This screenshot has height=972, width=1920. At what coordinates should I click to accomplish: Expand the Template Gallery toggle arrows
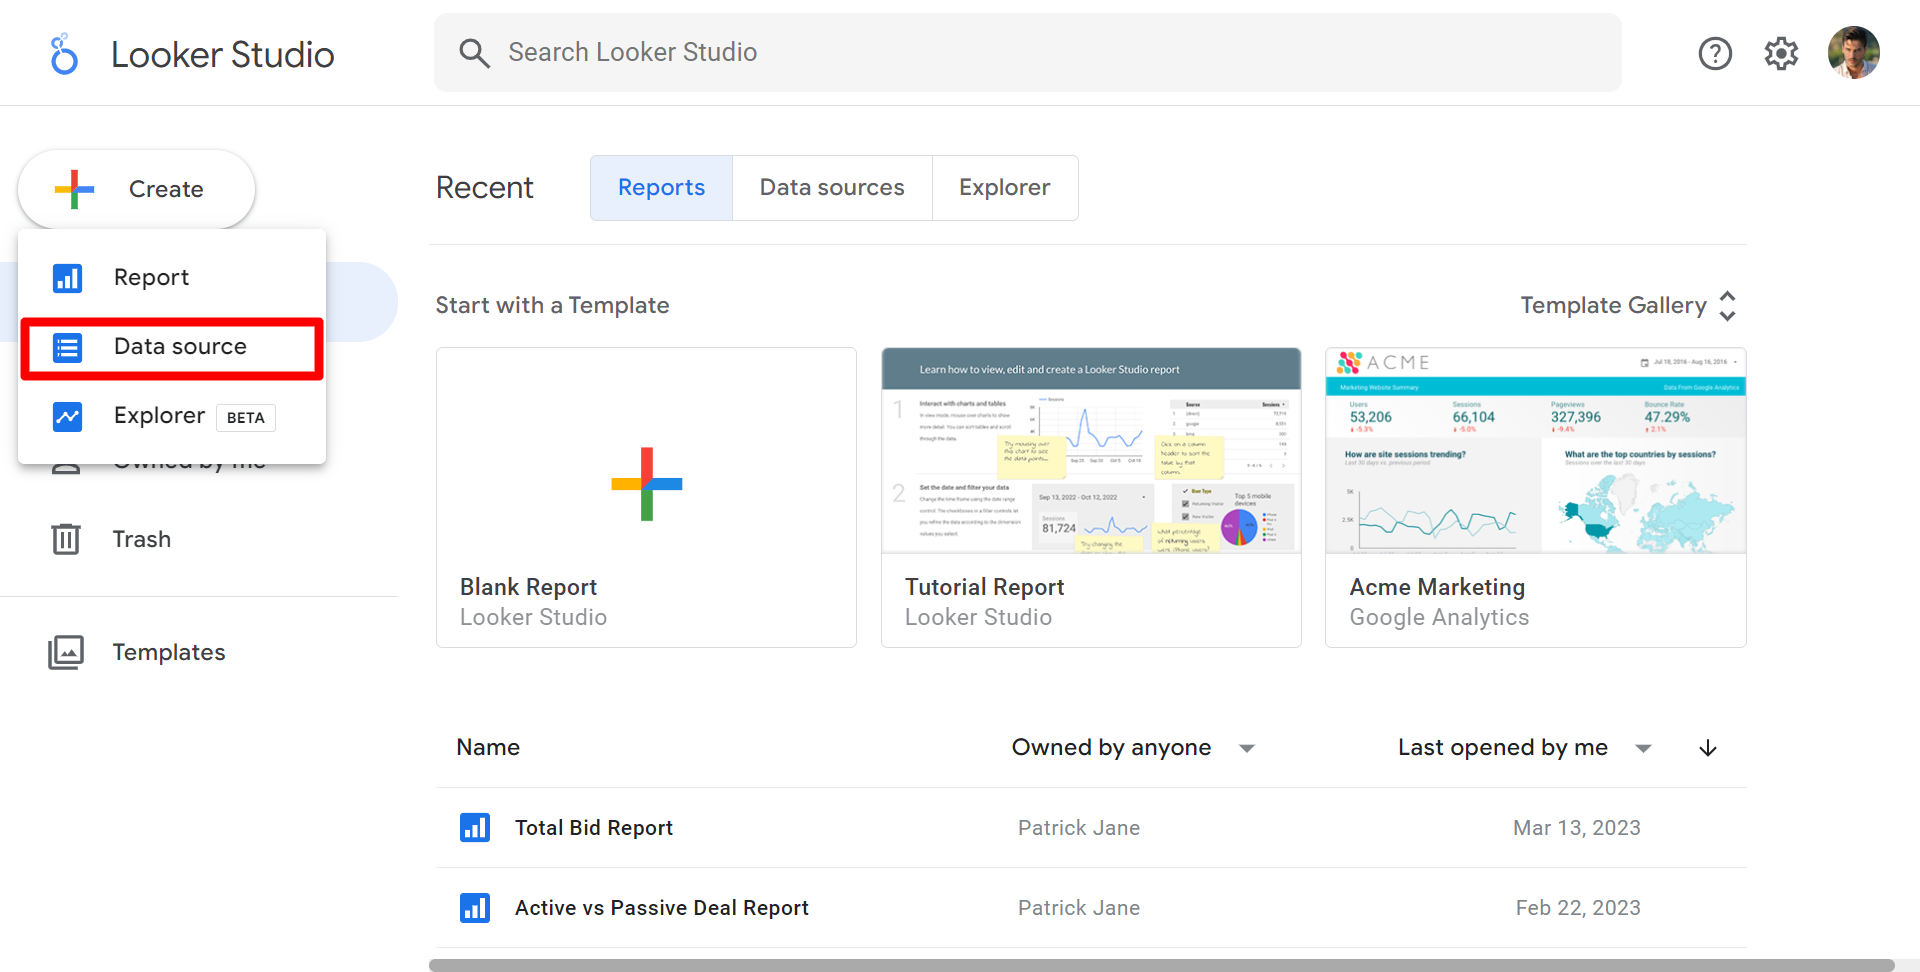1727,306
